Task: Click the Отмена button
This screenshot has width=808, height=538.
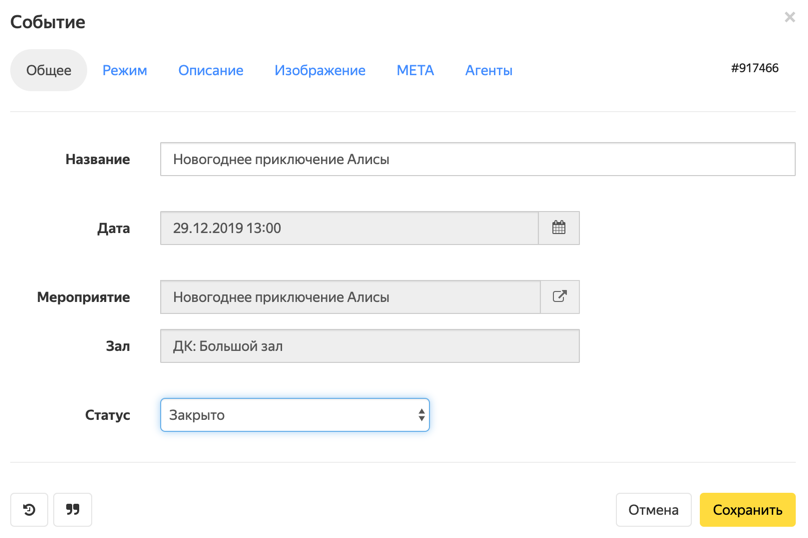Action: (653, 510)
